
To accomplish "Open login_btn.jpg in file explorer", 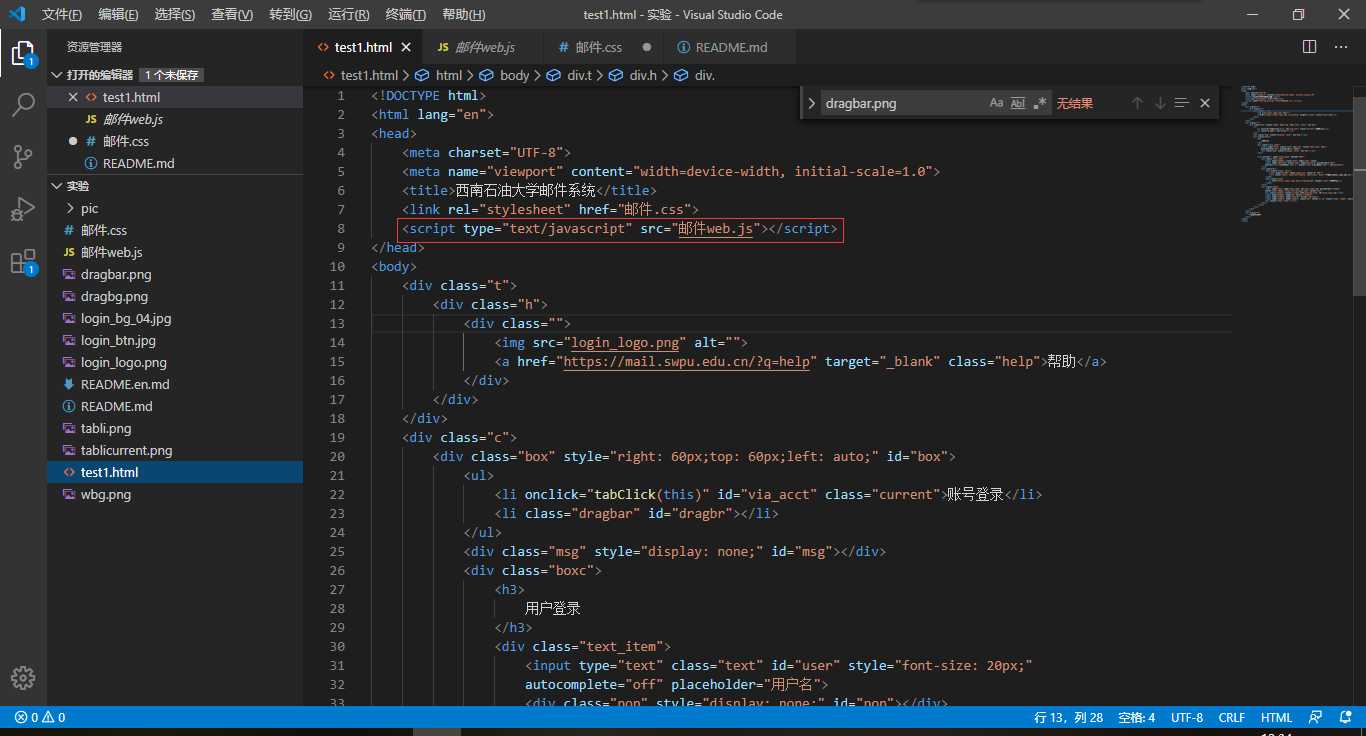I will 118,340.
